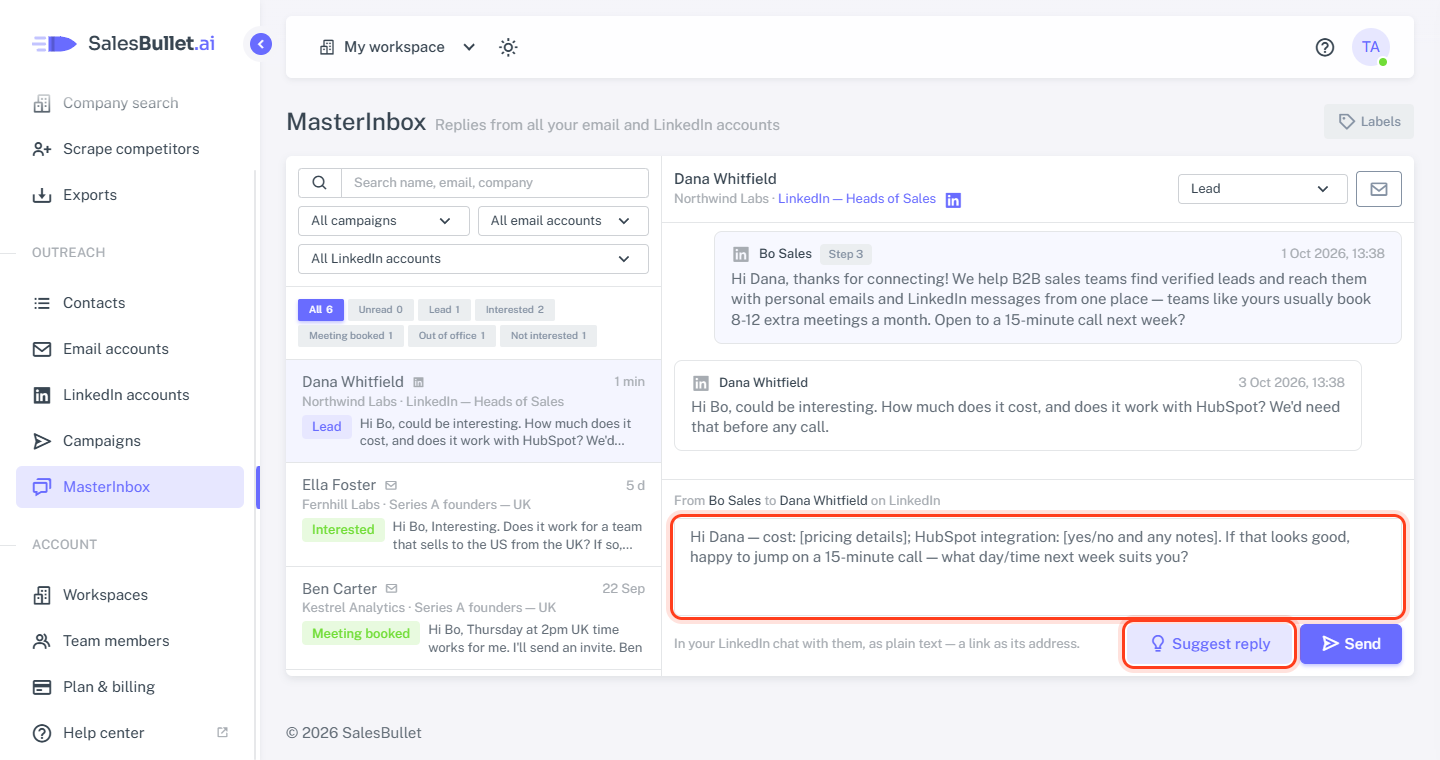Open the All LinkedIn accounts dropdown
The width and height of the screenshot is (1440, 760).
click(x=473, y=259)
